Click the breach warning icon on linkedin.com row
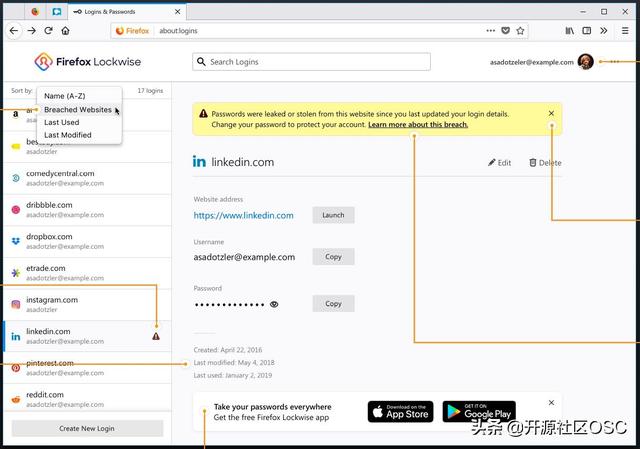This screenshot has width=640, height=449. tap(156, 336)
